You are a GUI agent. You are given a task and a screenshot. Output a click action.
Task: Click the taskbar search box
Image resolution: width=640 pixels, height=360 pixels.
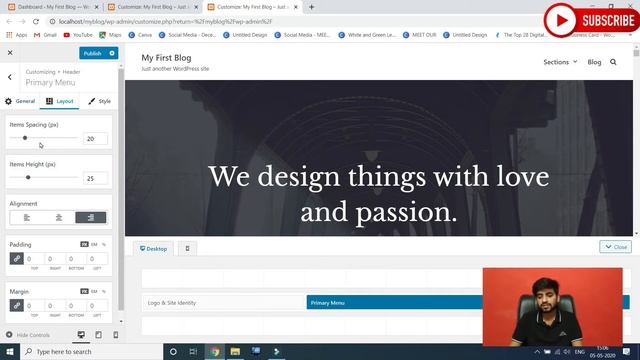click(x=91, y=351)
